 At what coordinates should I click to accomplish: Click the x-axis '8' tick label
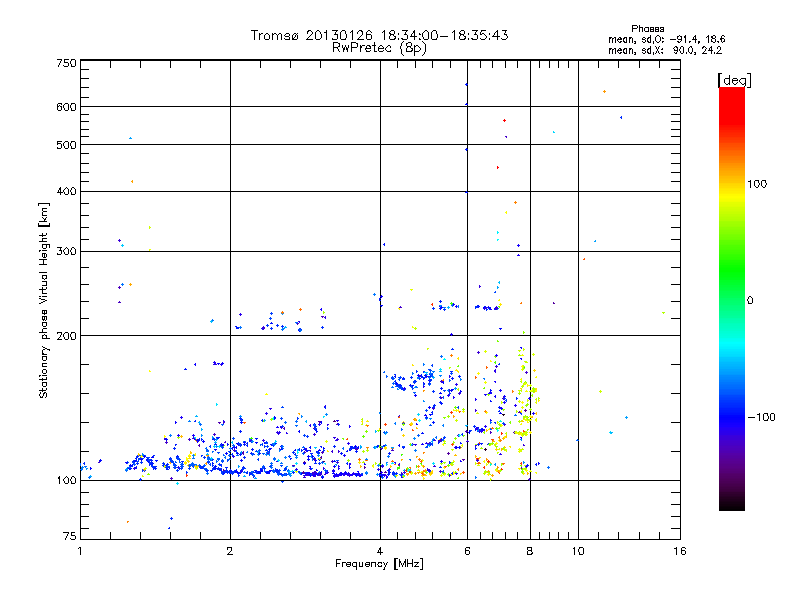coord(530,551)
